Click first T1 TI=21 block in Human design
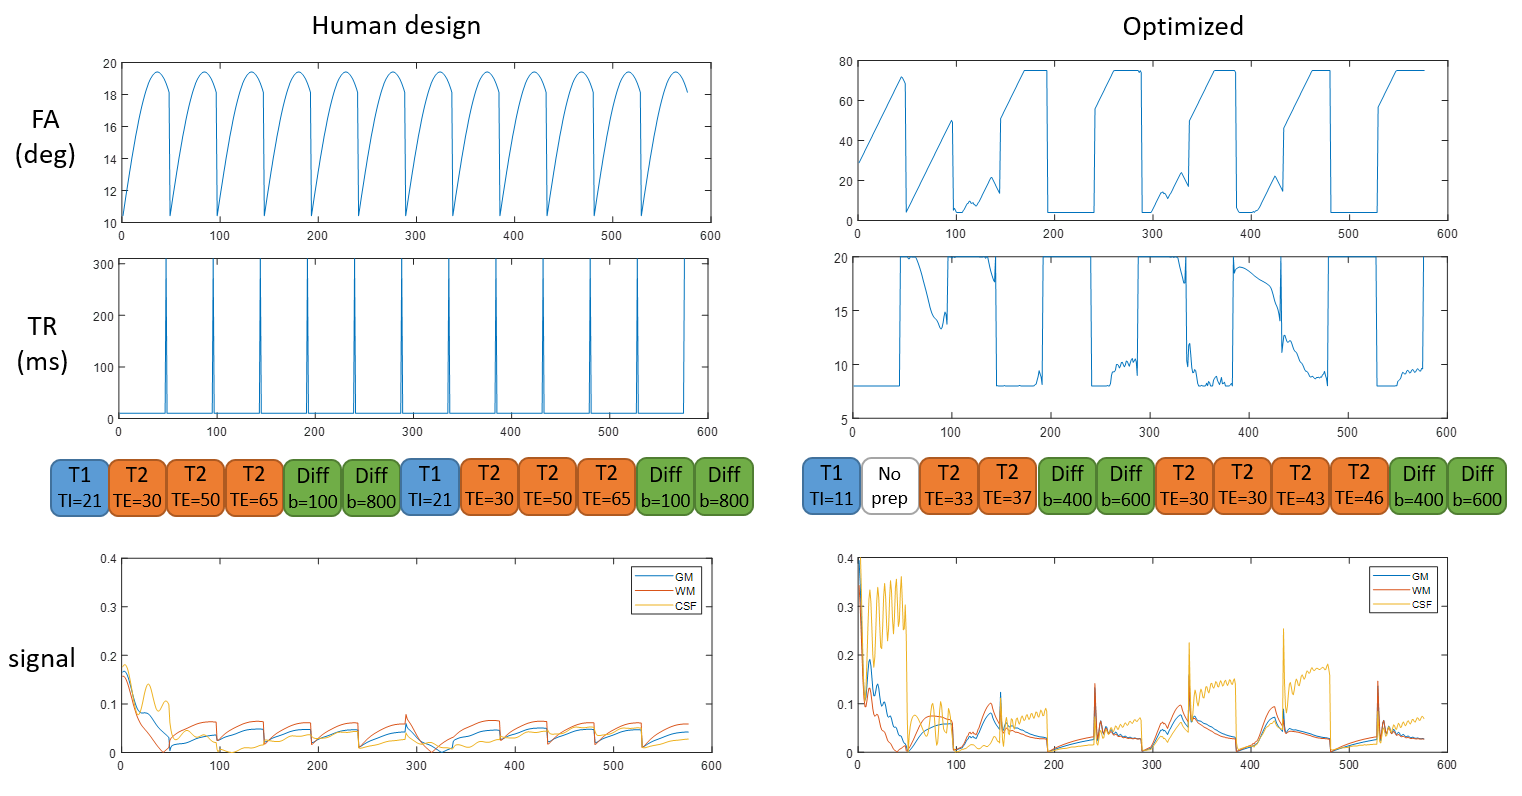 [x=79, y=486]
